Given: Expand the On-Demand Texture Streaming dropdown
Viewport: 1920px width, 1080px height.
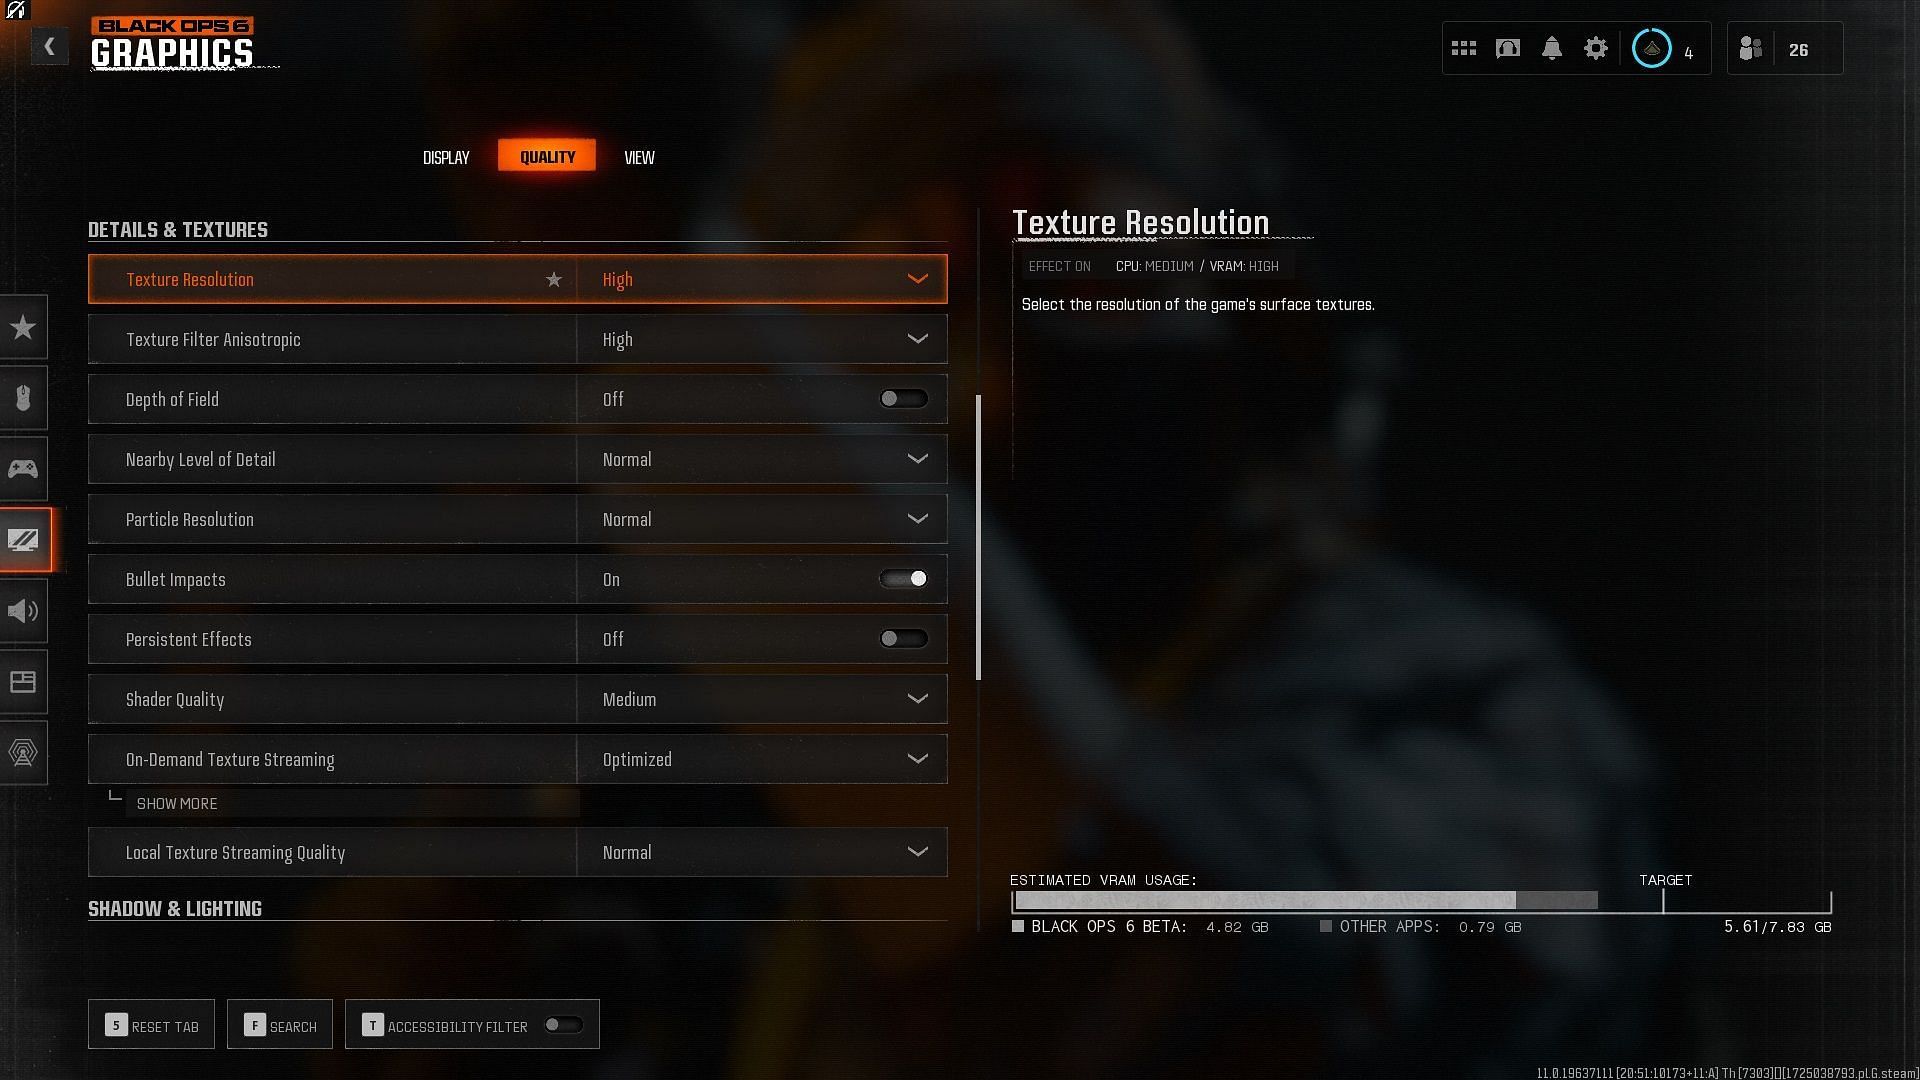Looking at the screenshot, I should [x=919, y=758].
